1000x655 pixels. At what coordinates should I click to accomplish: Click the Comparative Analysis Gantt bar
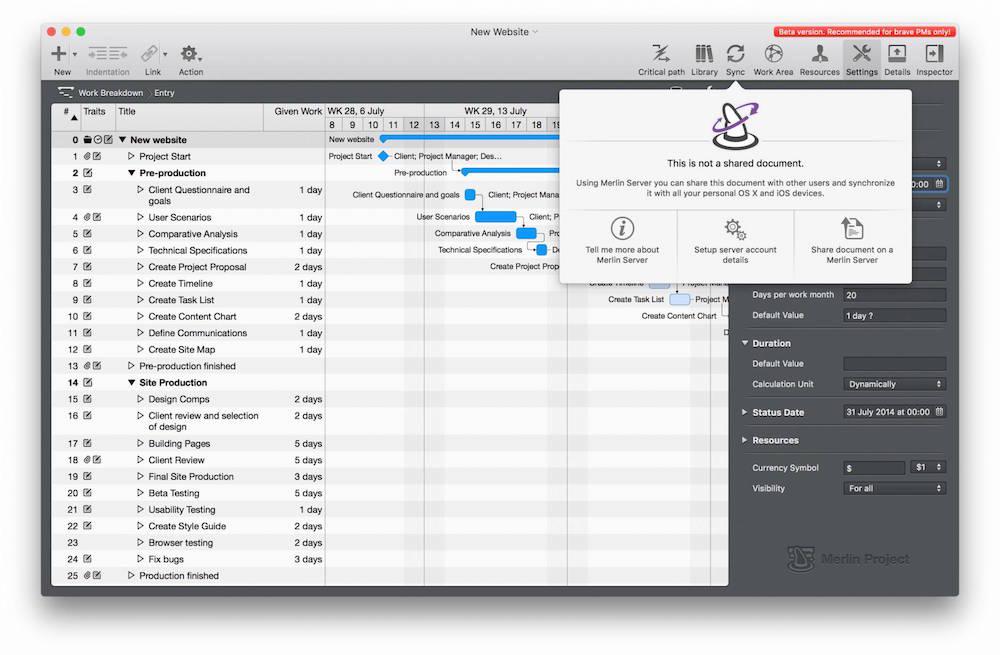click(x=526, y=233)
